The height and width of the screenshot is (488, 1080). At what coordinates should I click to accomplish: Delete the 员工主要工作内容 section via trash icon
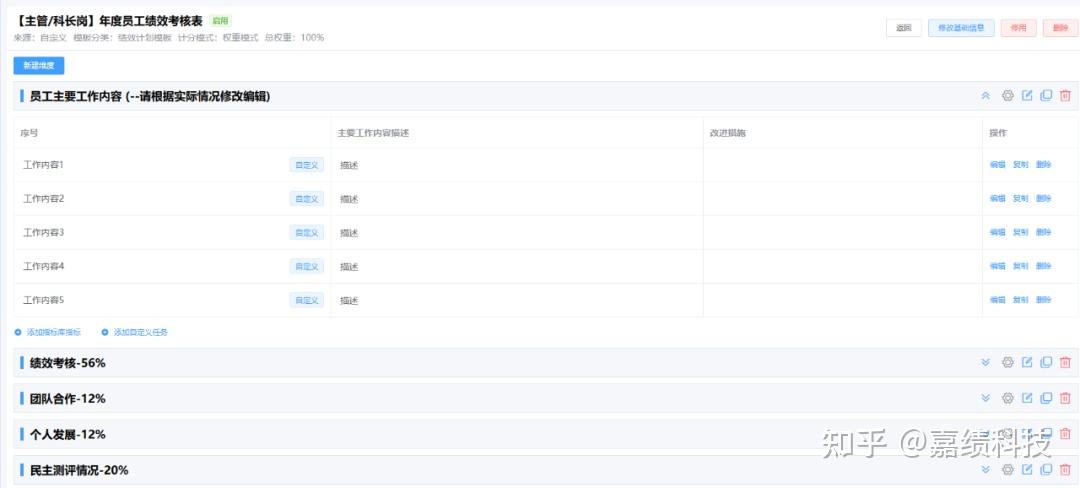(1066, 96)
